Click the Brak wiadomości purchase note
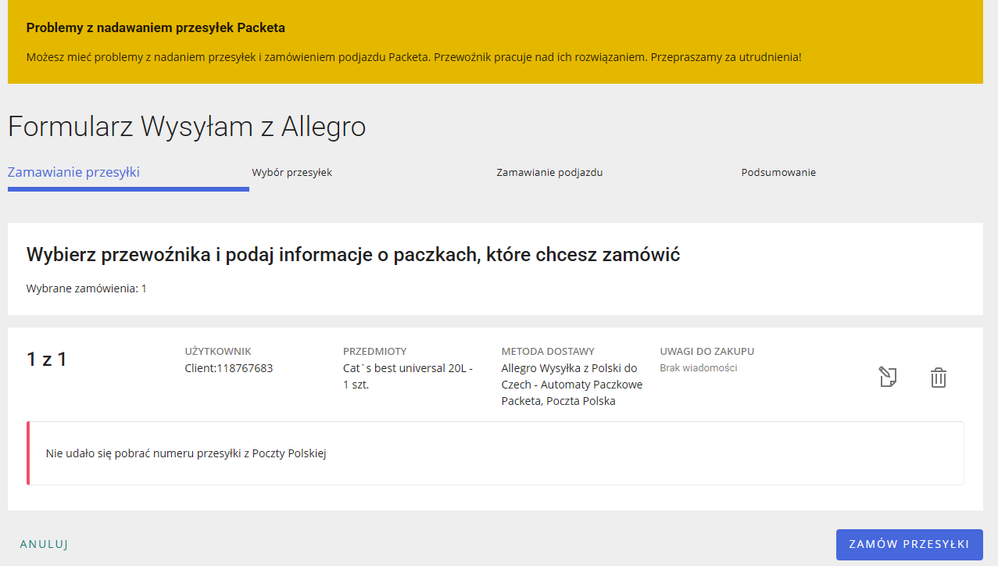Screen dimensions: 998x566 pos(698,368)
